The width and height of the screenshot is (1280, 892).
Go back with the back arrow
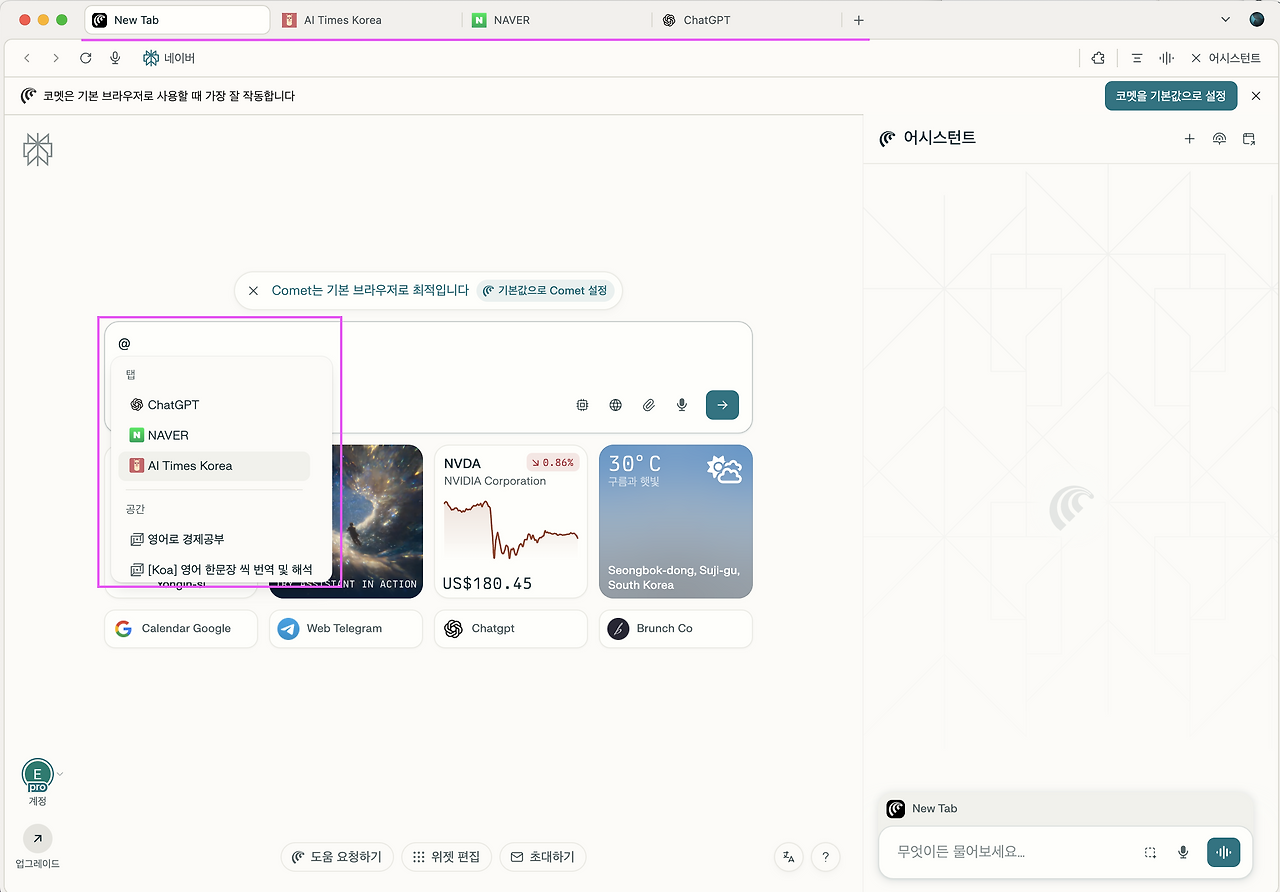pyautogui.click(x=27, y=58)
